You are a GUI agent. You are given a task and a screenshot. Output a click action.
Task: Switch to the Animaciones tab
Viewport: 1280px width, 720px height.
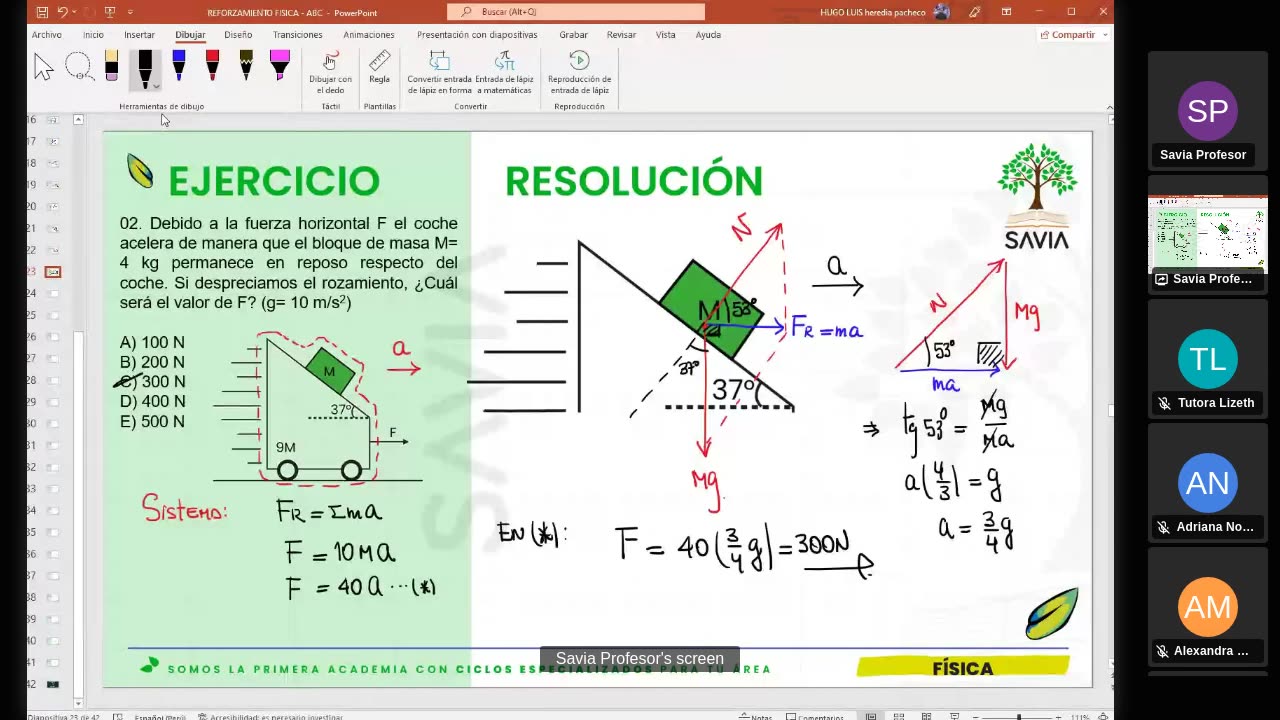pyautogui.click(x=368, y=35)
